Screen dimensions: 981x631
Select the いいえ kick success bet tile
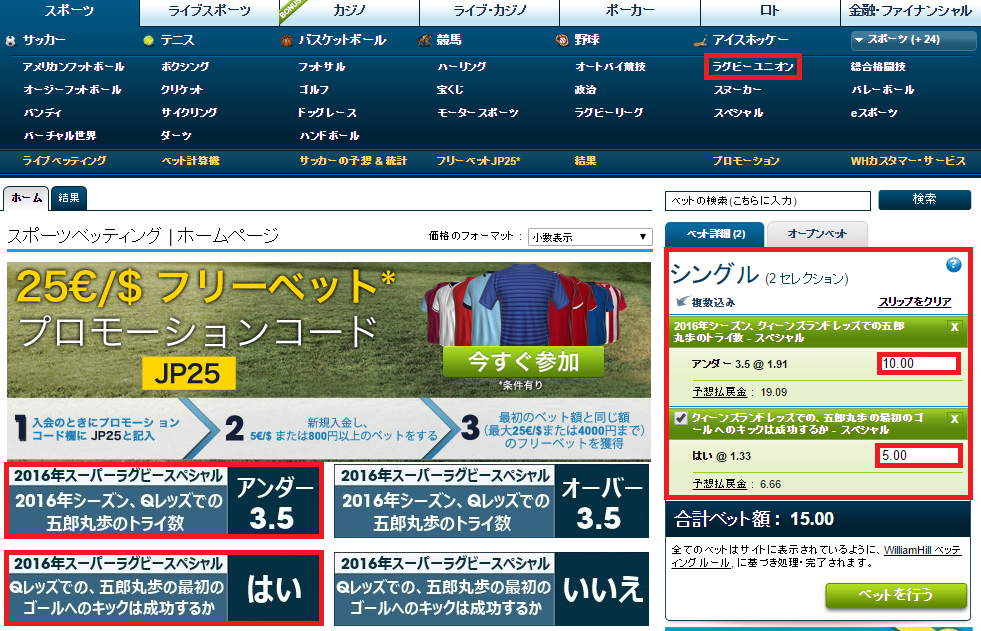coord(492,588)
